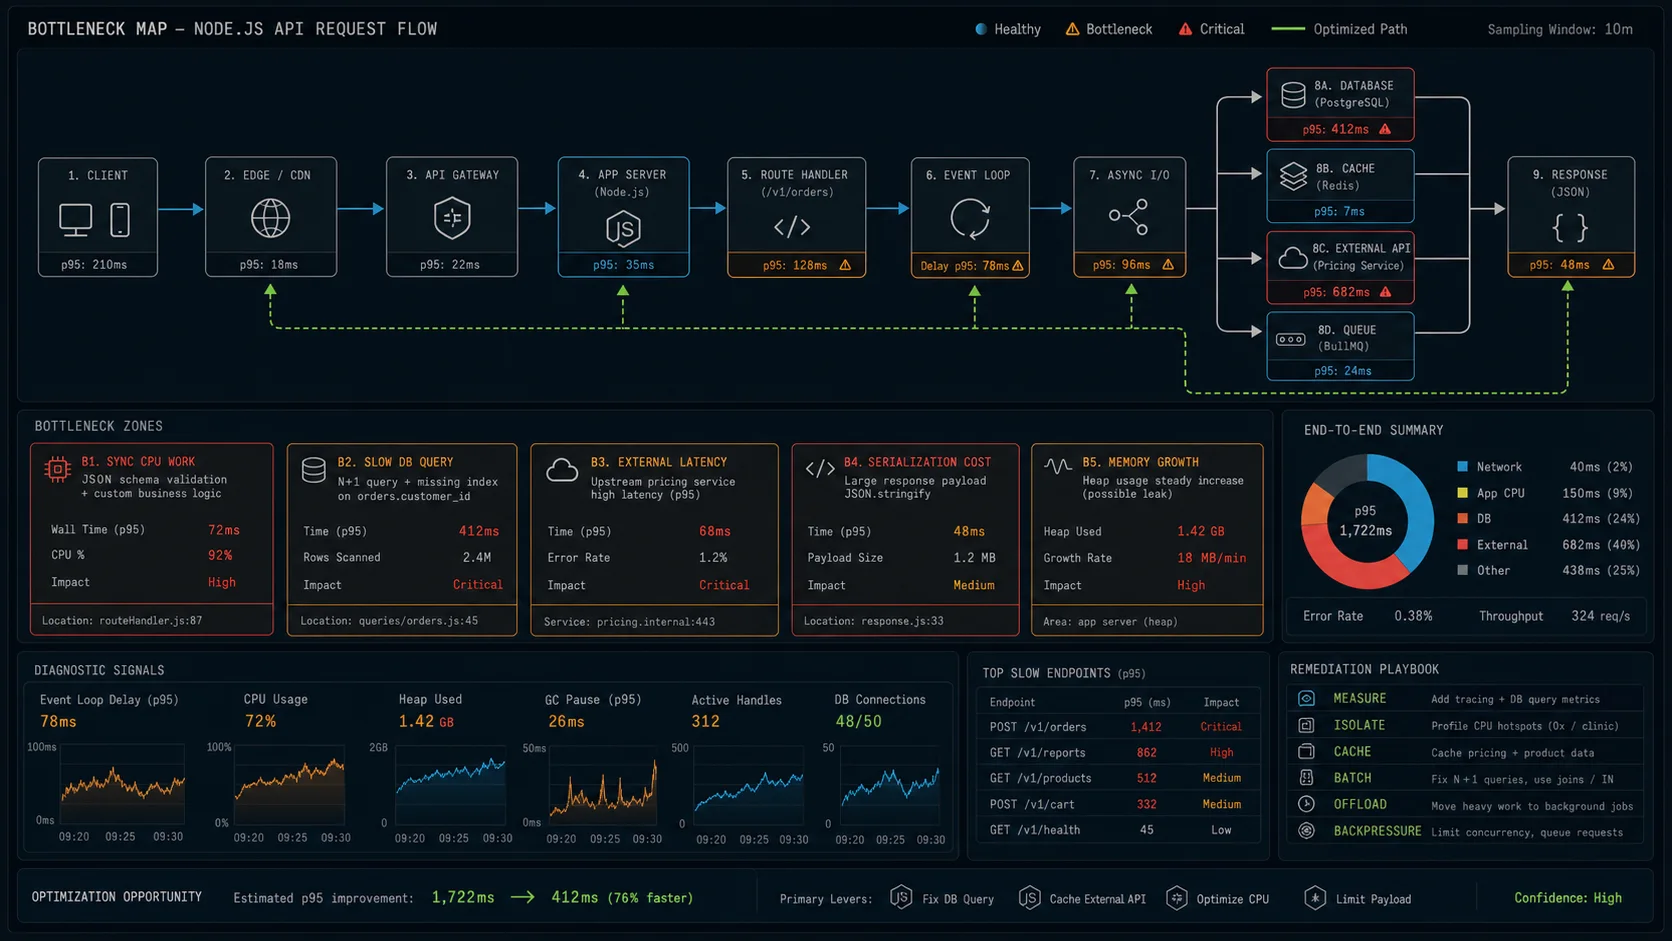Click the DB Connections sparkline chart
The height and width of the screenshot is (941, 1672).
pos(890,784)
